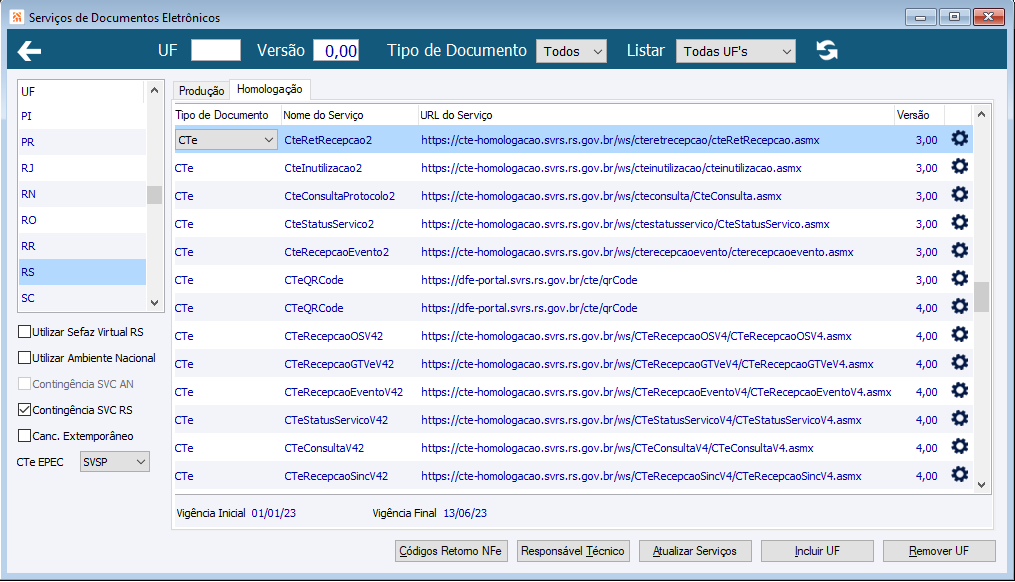Viewport: 1015px width, 582px height.
Task: Toggle Canc. Extemporâneo checkbox
Action: 25,436
